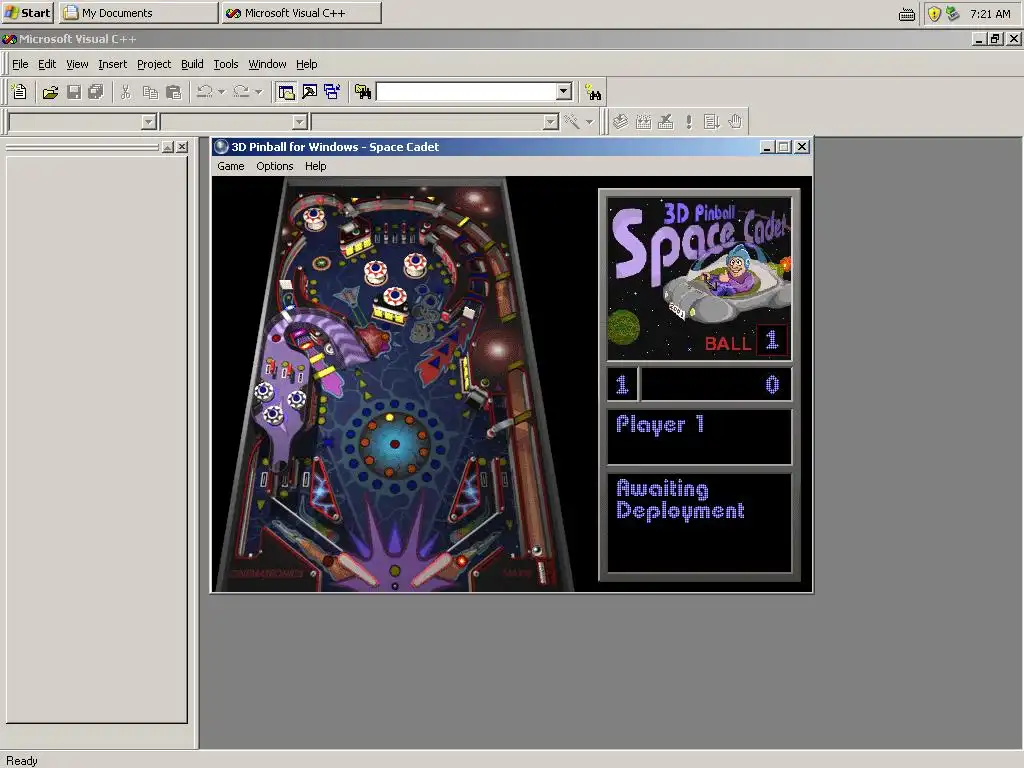The width and height of the screenshot is (1024, 768).
Task: Minimize the 3D Pinball window
Action: click(767, 147)
